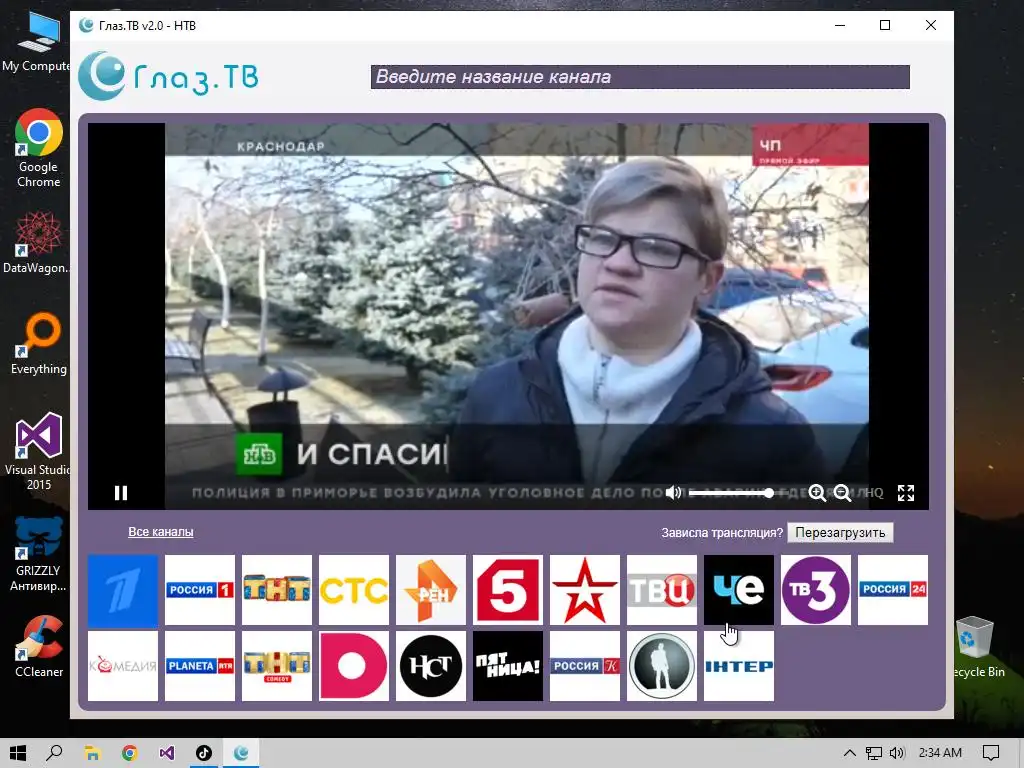Open the system tray volume icon
This screenshot has height=768, width=1024.
(x=897, y=753)
